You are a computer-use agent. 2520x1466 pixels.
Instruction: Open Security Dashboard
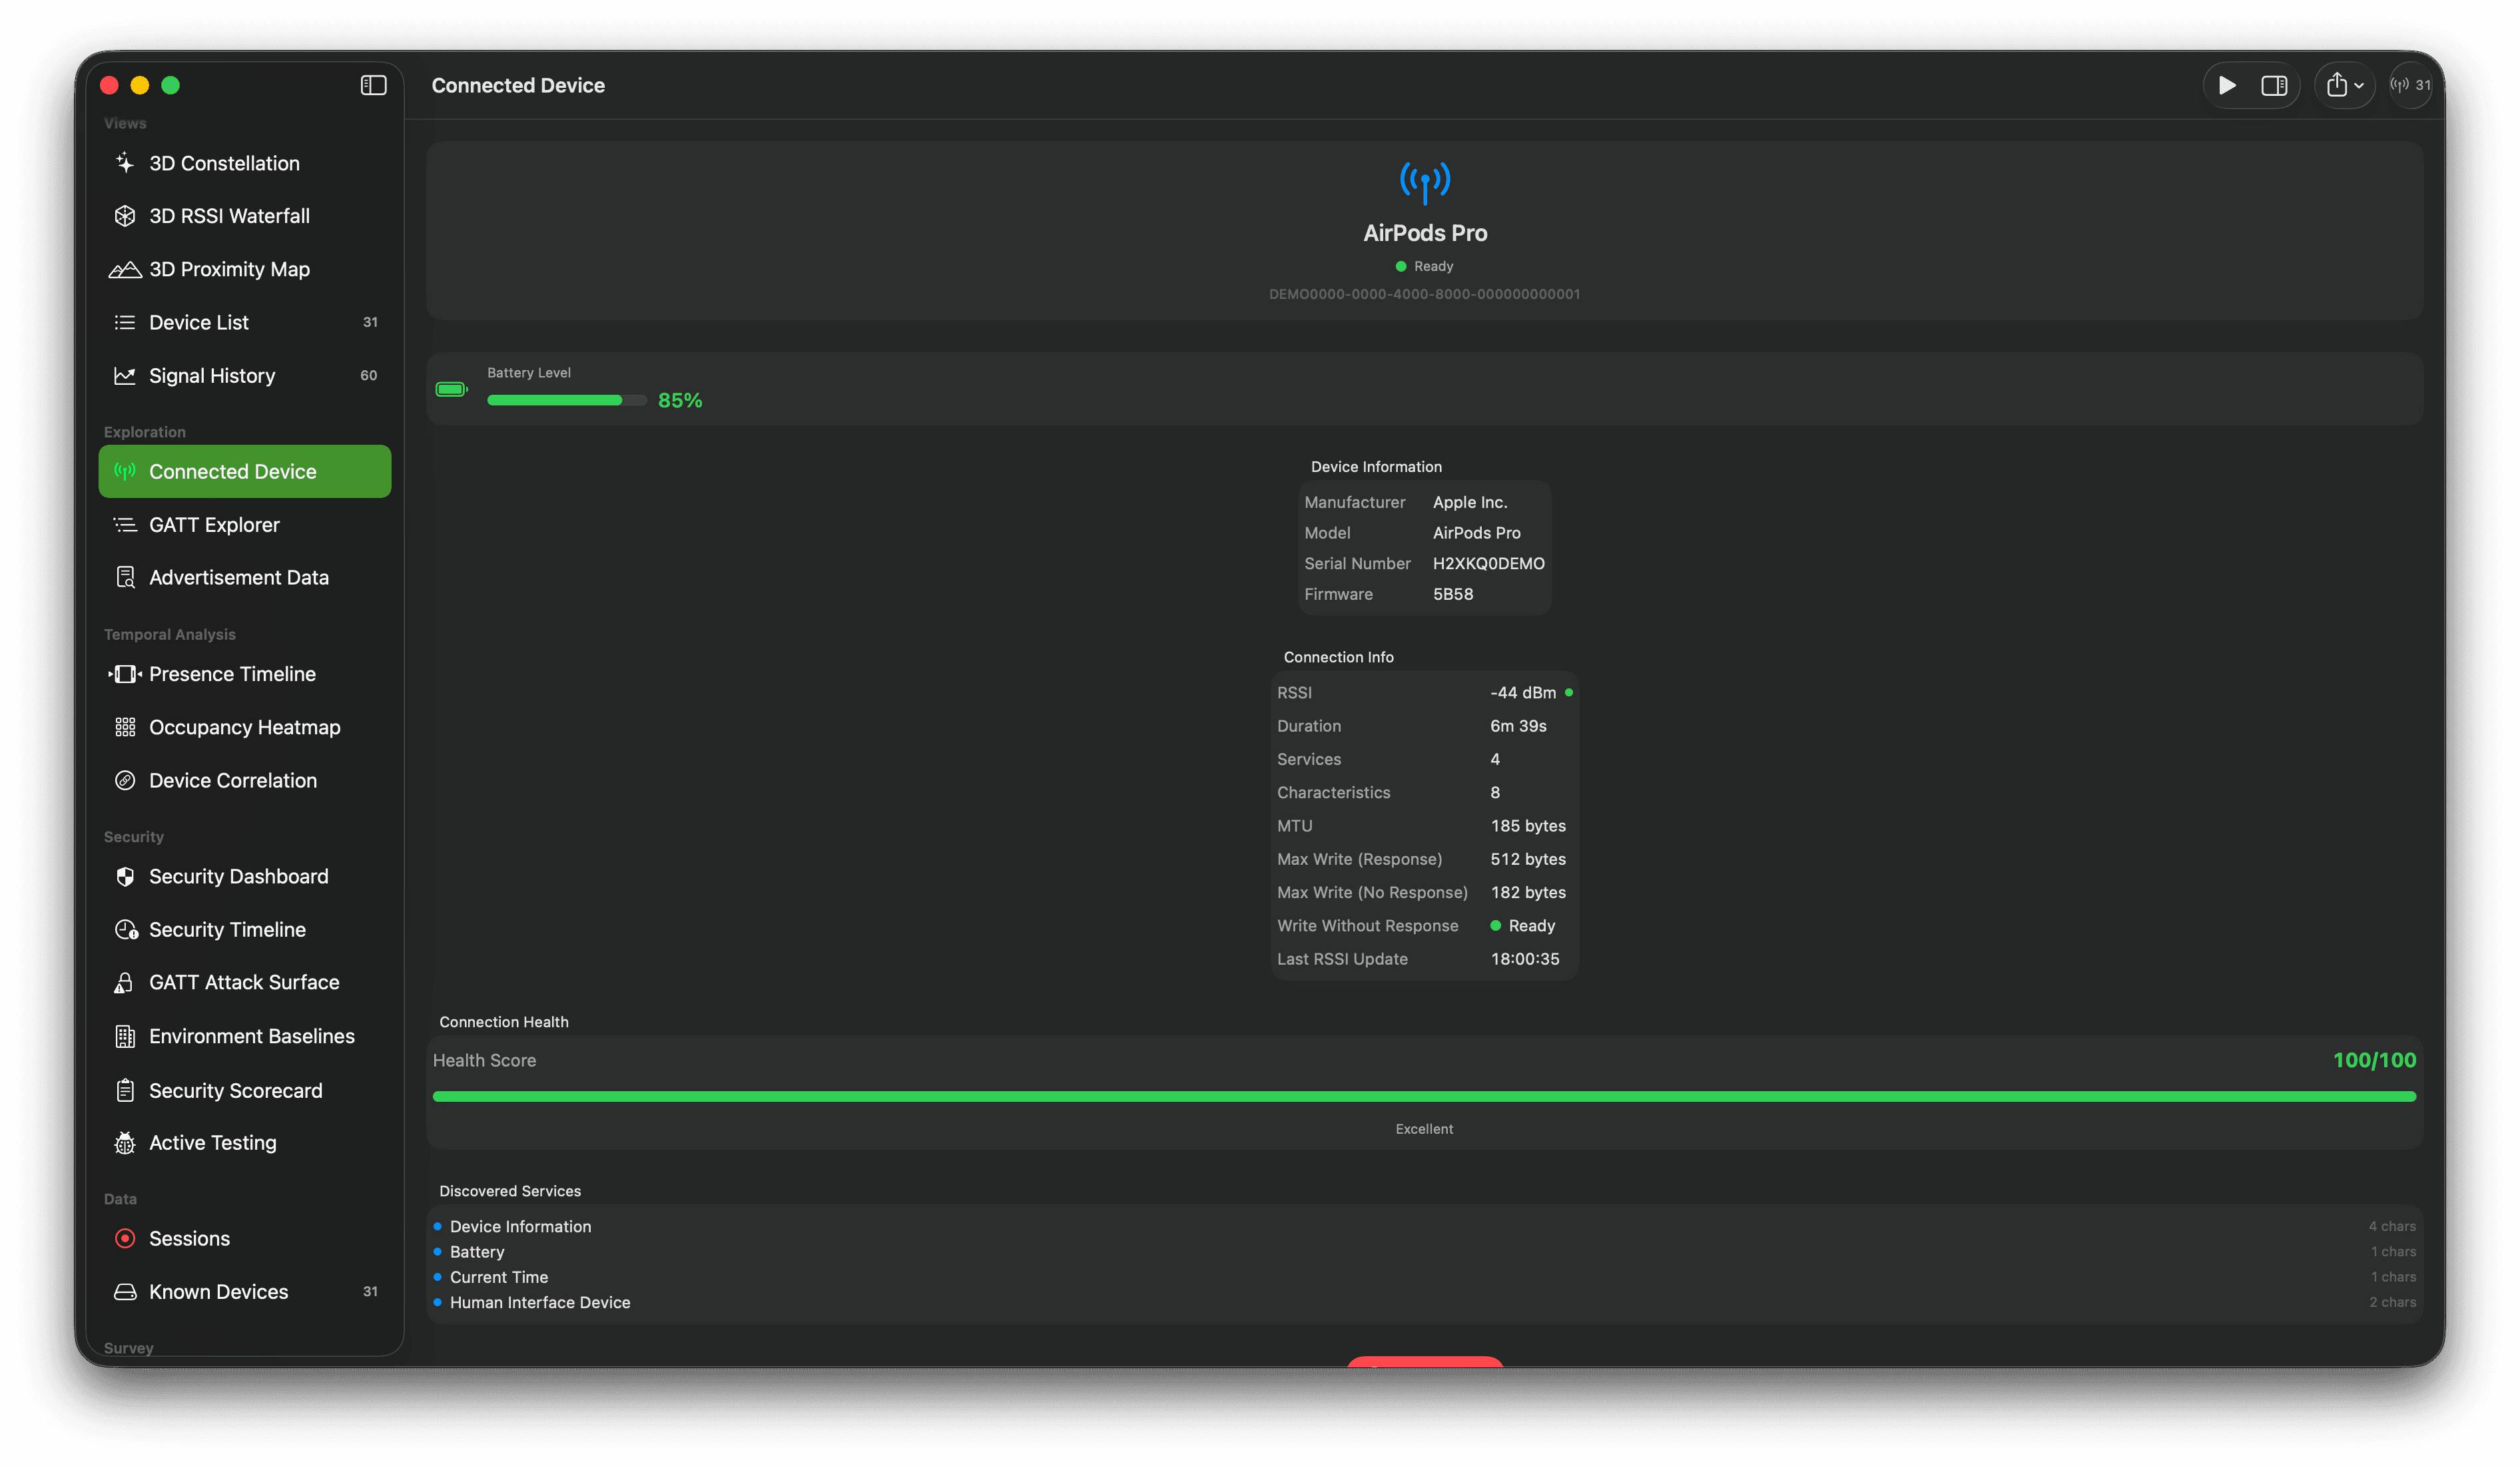tap(245, 876)
